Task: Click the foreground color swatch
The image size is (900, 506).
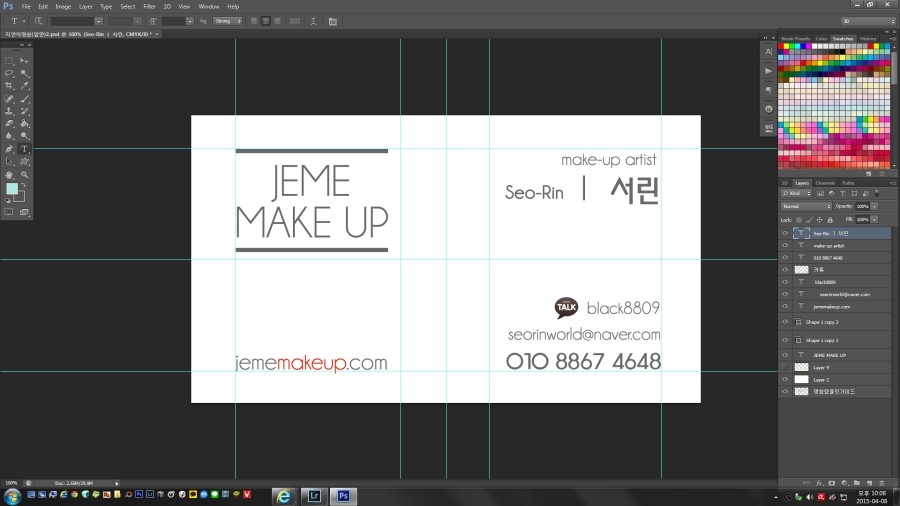Action: [x=11, y=189]
